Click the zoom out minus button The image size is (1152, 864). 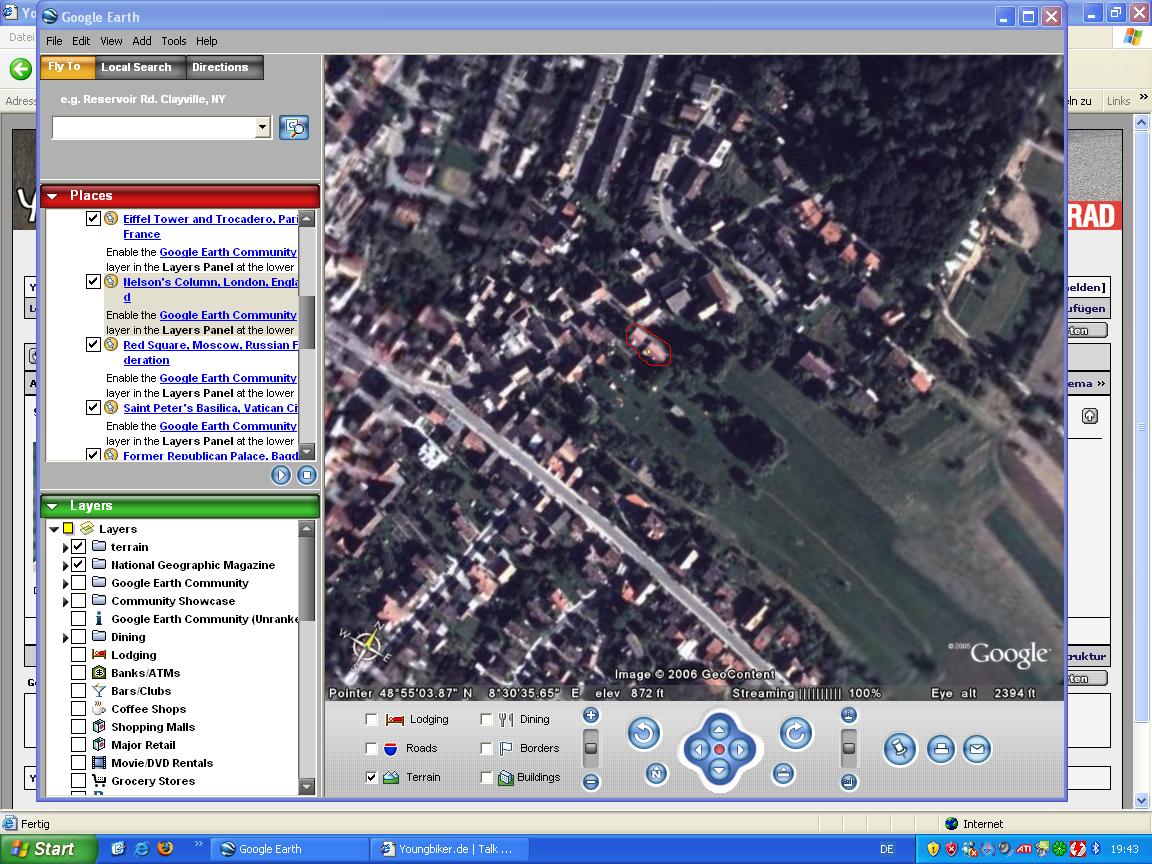click(591, 782)
